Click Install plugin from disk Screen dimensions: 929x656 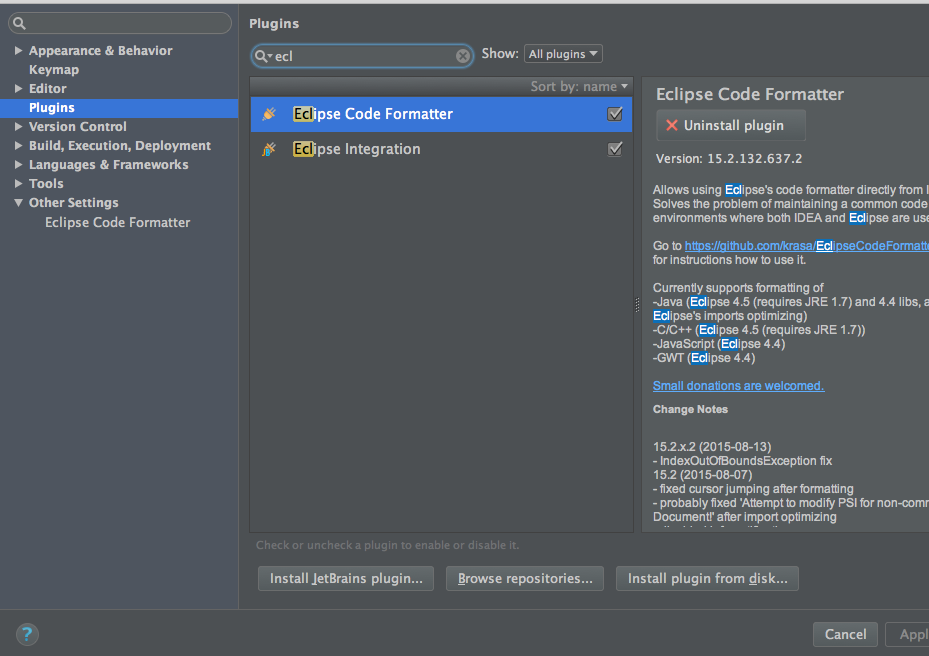707,578
